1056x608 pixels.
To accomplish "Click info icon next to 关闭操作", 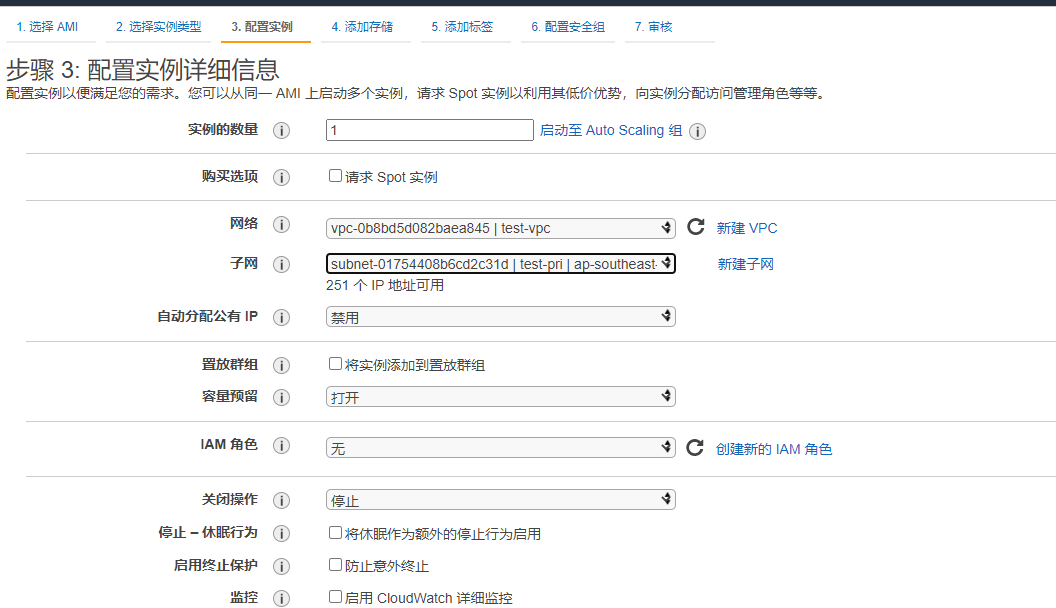I will coord(282,500).
